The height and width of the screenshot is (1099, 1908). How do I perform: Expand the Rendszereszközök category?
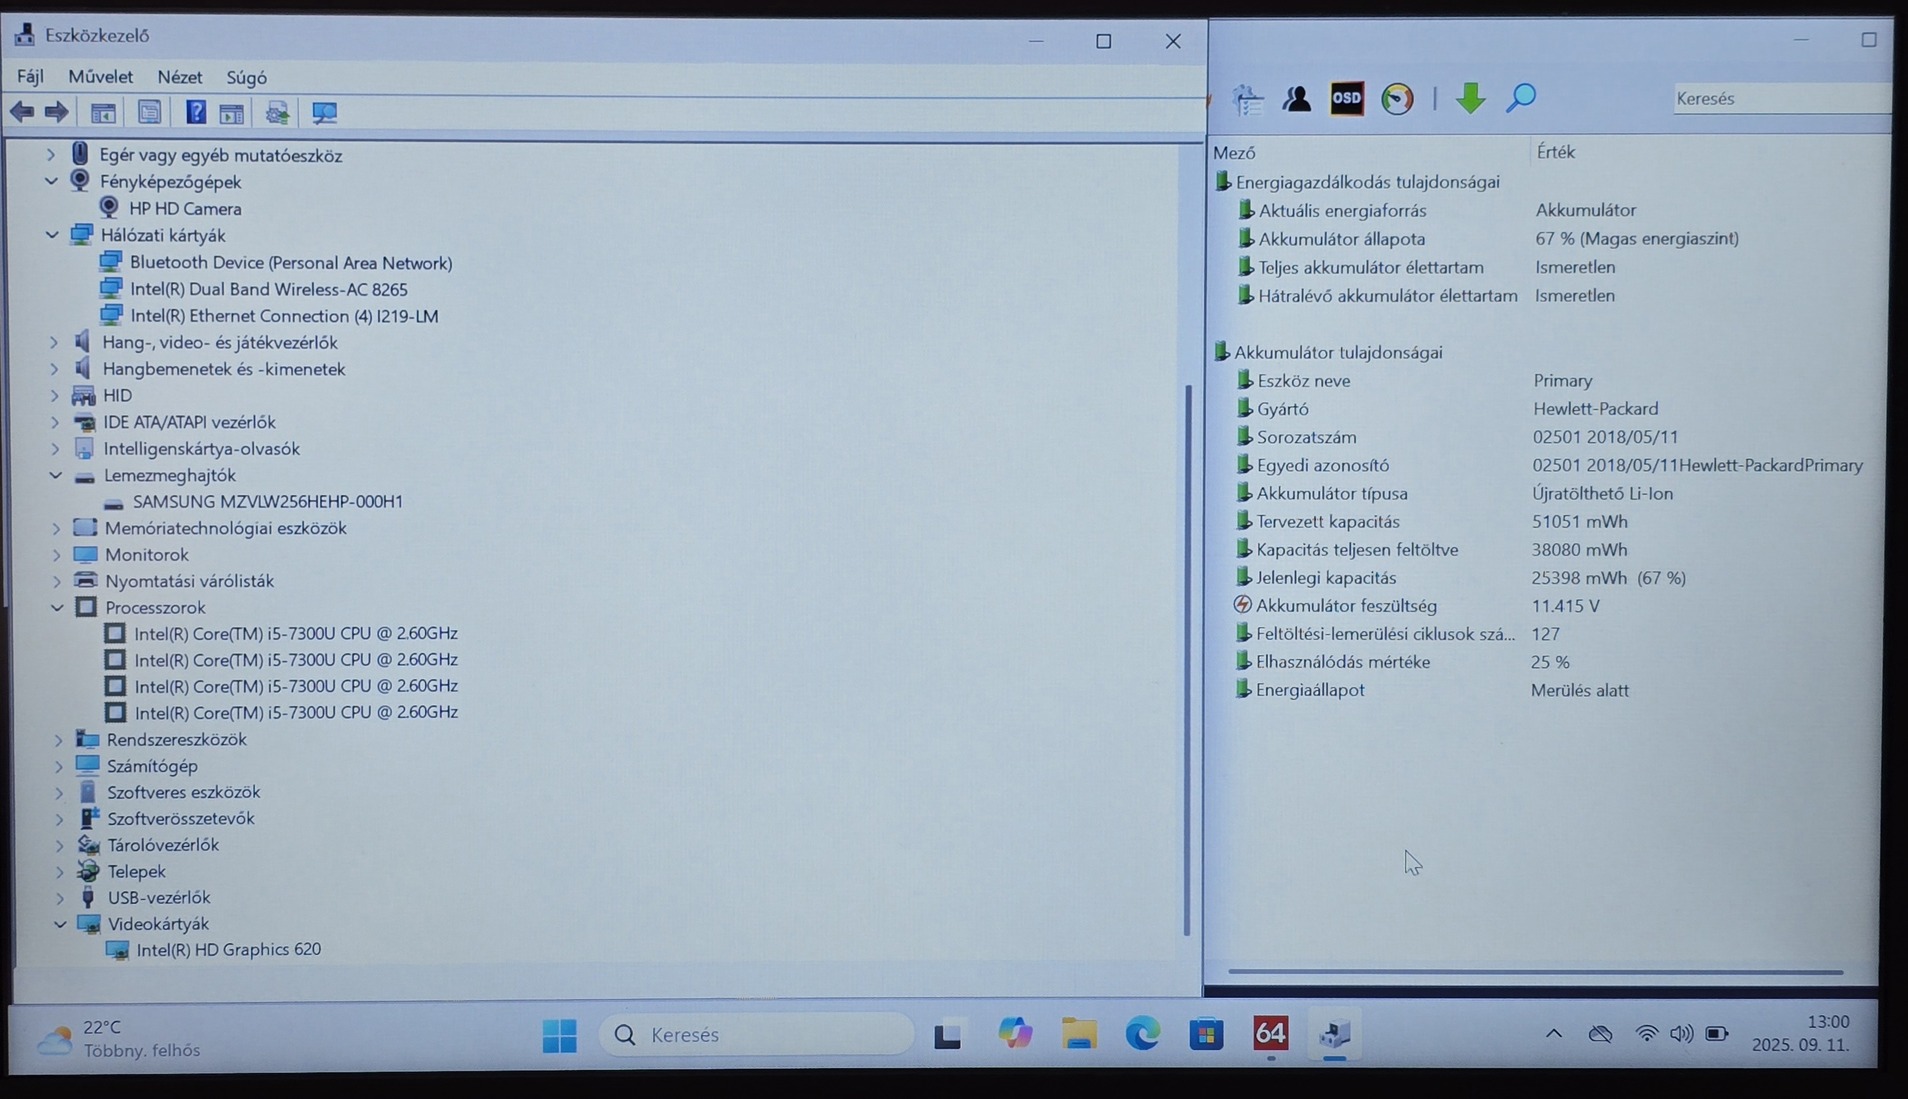pyautogui.click(x=58, y=740)
